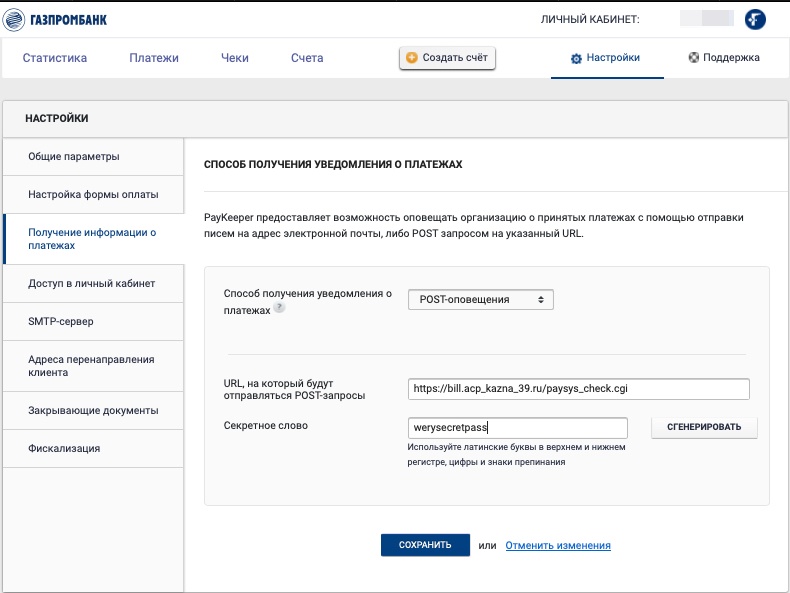Open the SMTP-сервер settings

61,321
